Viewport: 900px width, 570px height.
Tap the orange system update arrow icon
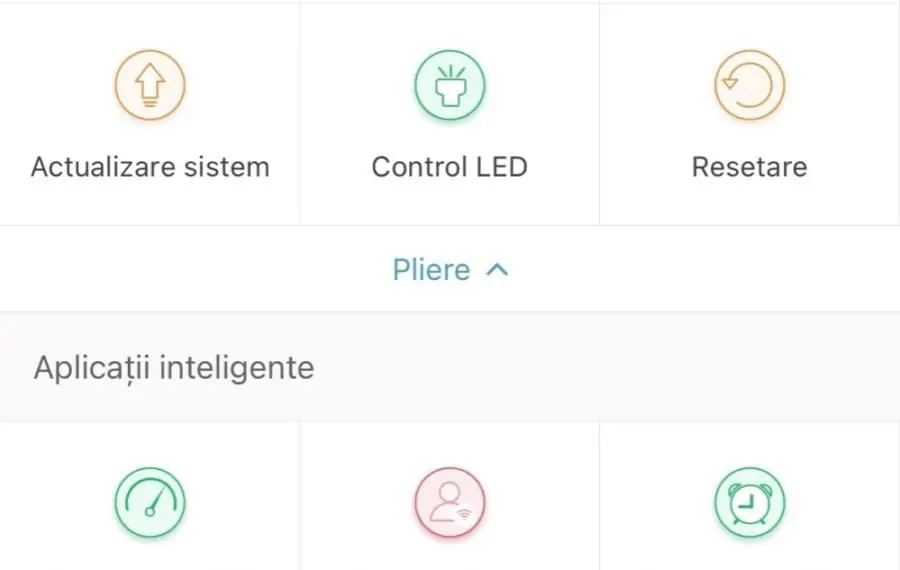point(150,85)
